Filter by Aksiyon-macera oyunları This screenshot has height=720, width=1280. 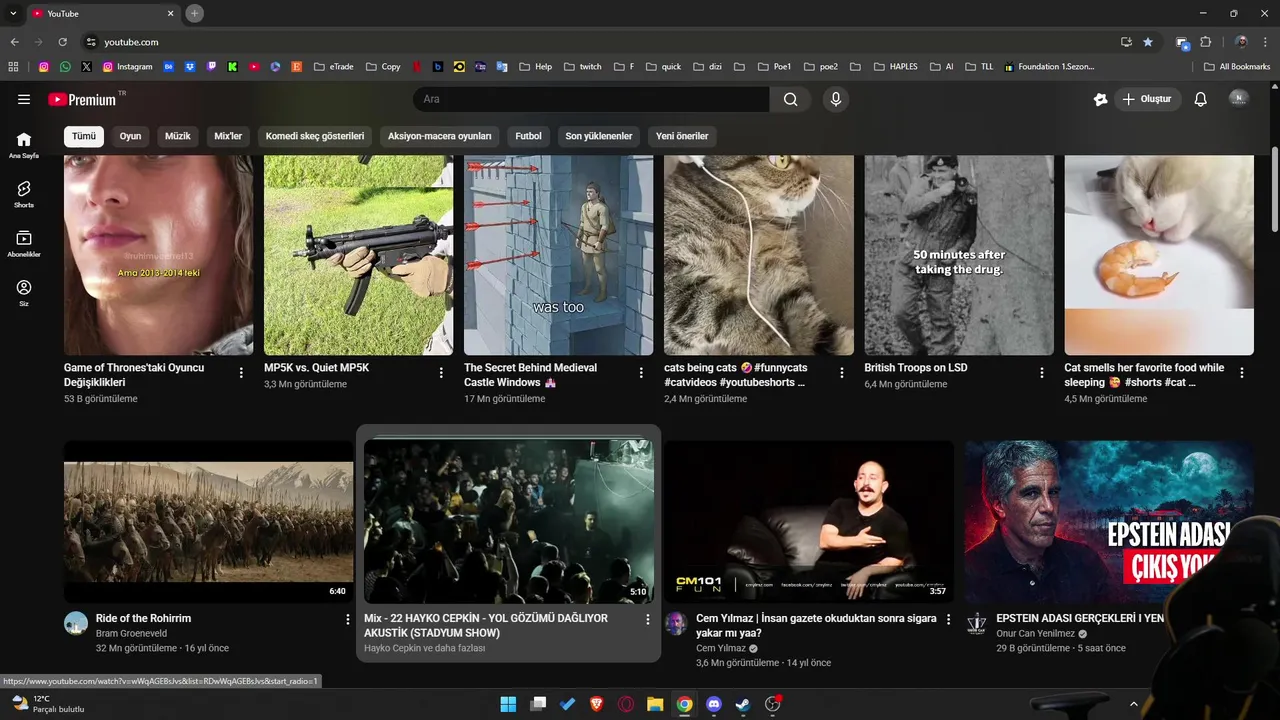point(440,136)
